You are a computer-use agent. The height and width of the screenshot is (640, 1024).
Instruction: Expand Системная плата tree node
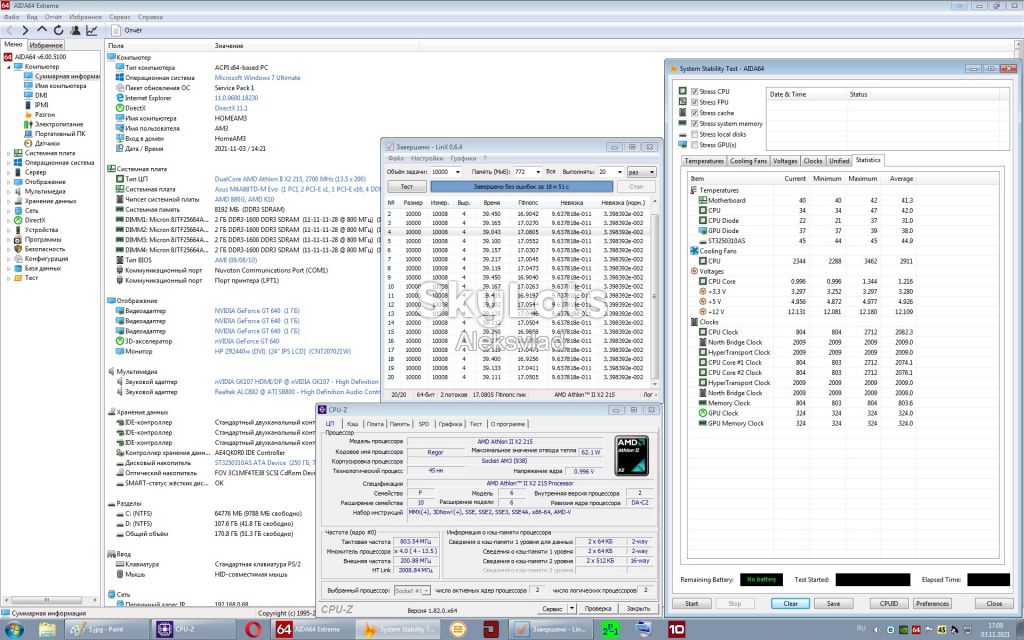coord(8,153)
